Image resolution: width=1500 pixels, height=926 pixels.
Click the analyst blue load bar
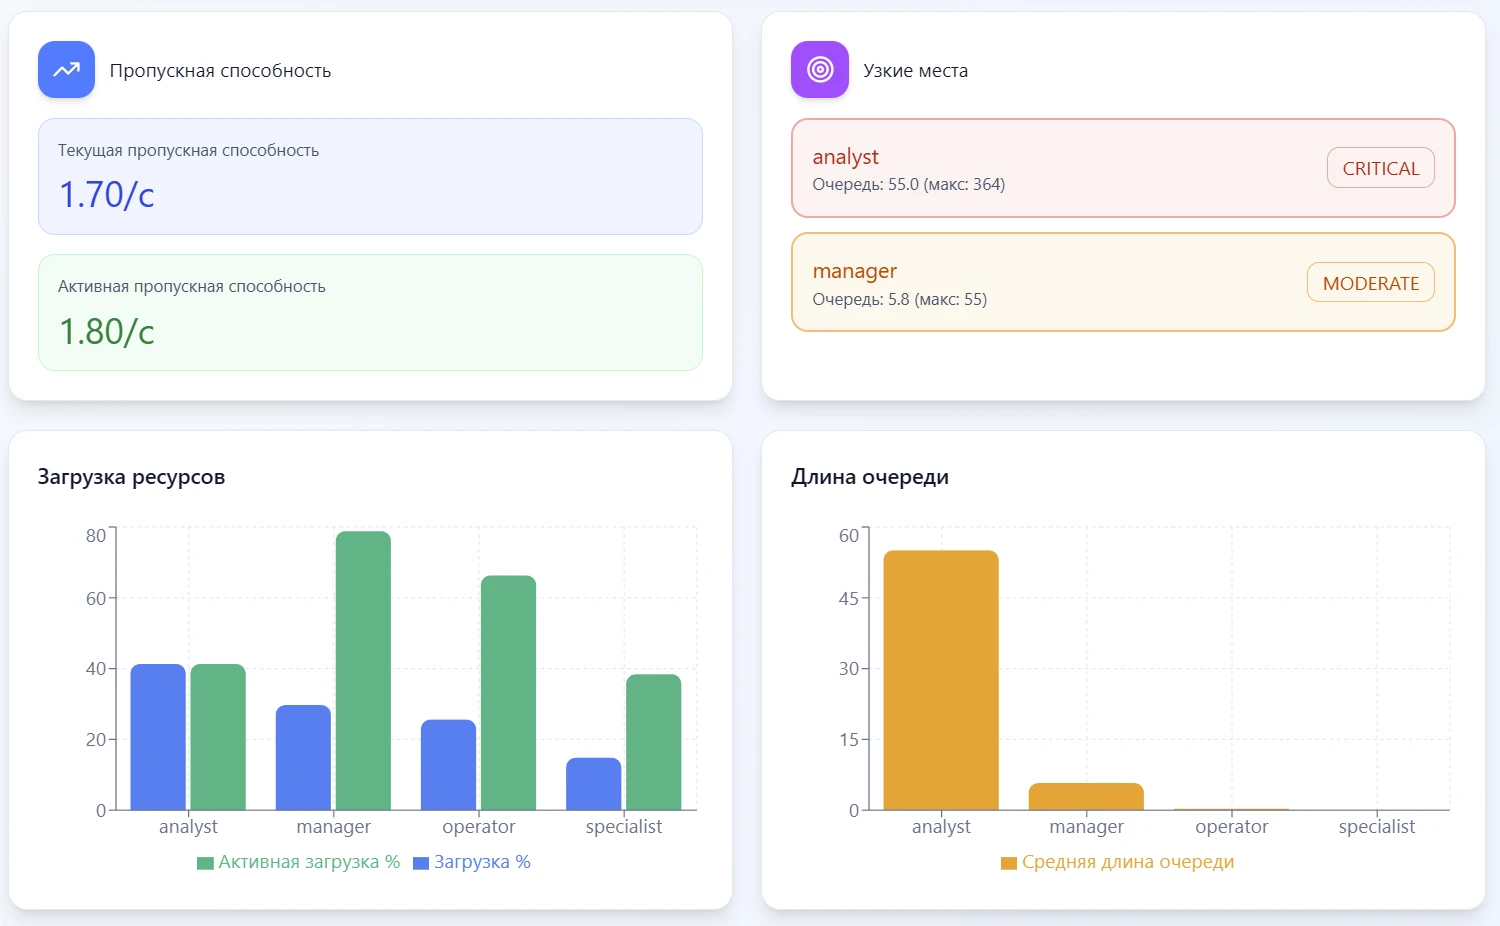pos(158,737)
